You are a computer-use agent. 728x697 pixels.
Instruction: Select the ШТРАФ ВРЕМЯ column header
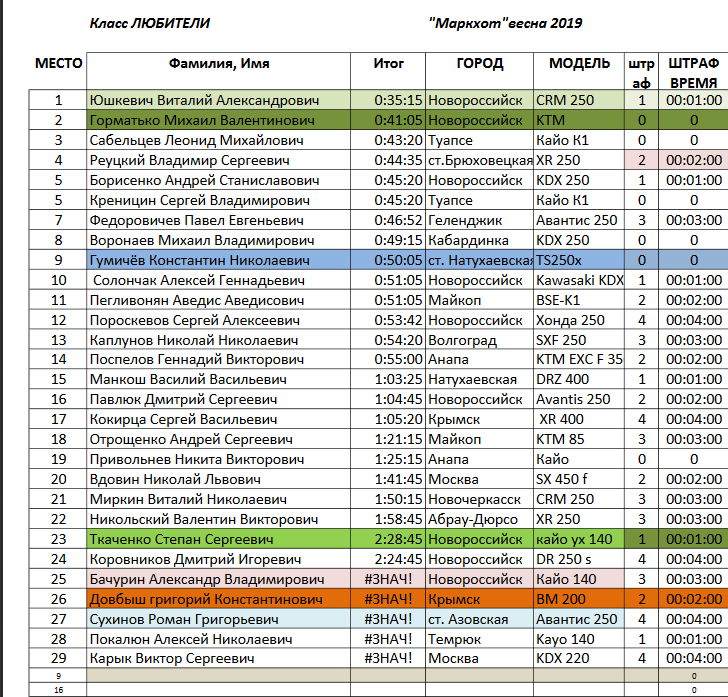694,73
